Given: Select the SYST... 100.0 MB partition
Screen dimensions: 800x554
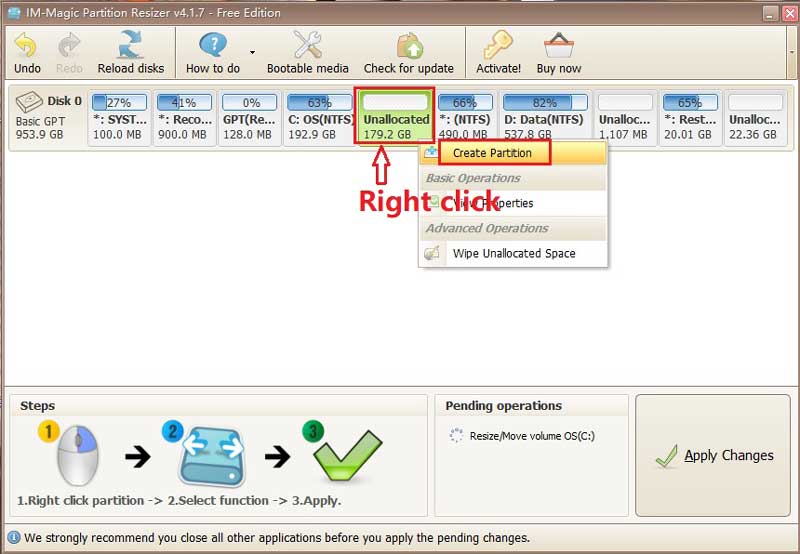Looking at the screenshot, I should pyautogui.click(x=119, y=117).
